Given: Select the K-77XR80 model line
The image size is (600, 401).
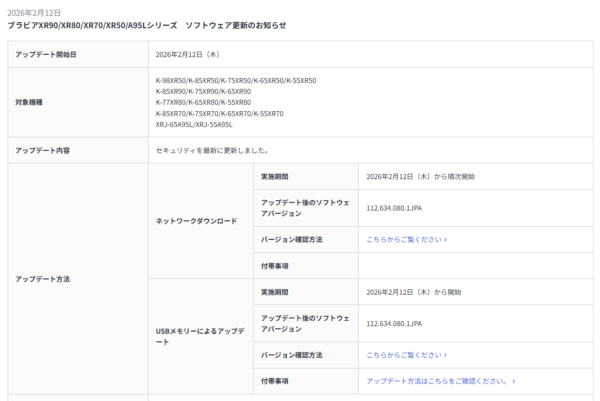Looking at the screenshot, I should [x=203, y=102].
